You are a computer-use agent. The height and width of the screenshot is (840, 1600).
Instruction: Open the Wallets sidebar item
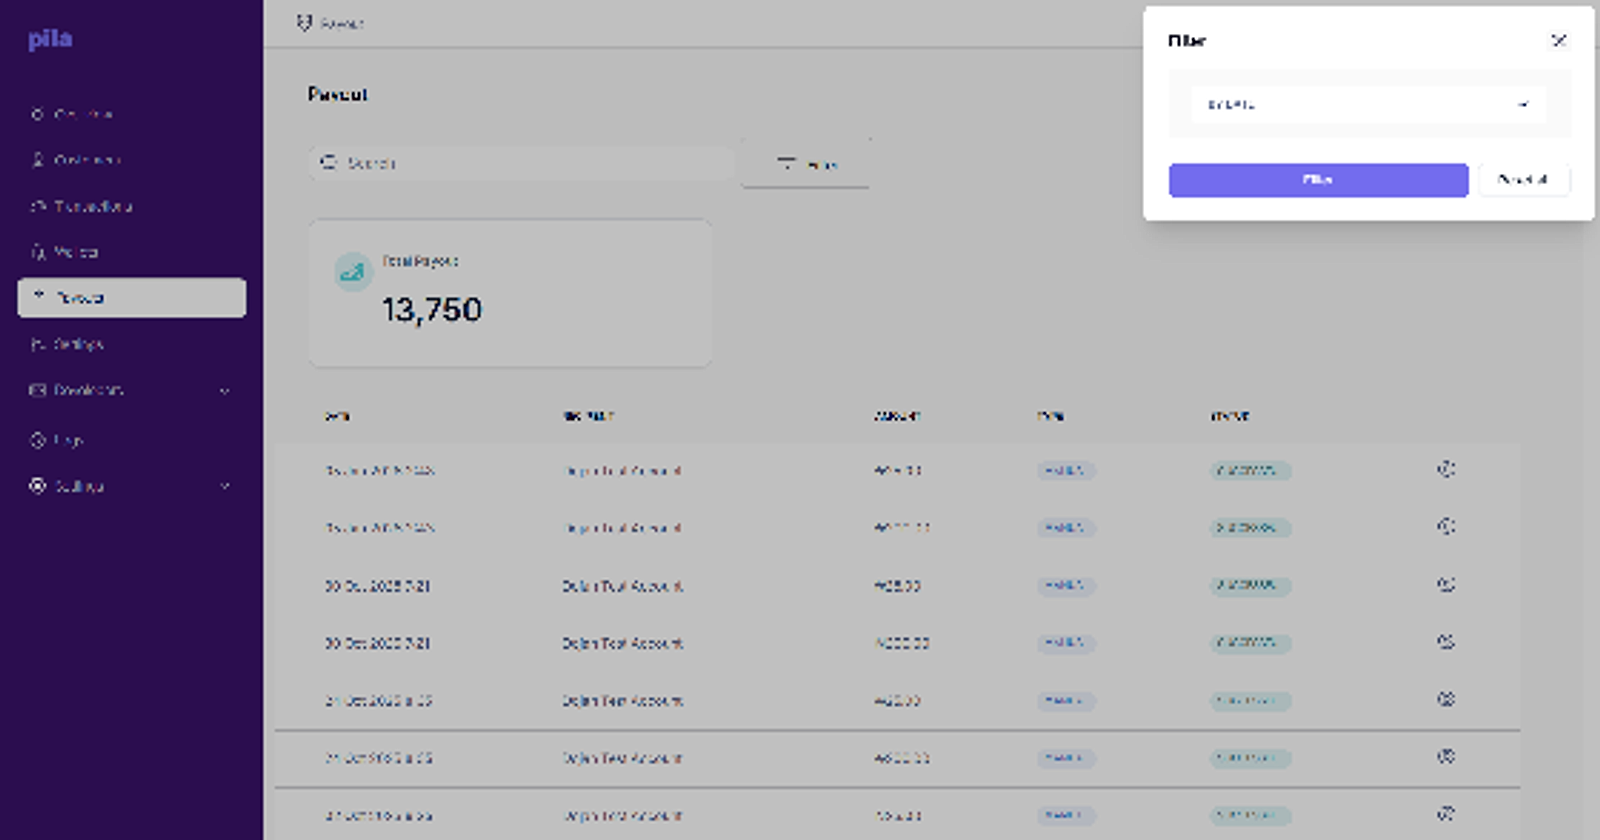[65, 252]
